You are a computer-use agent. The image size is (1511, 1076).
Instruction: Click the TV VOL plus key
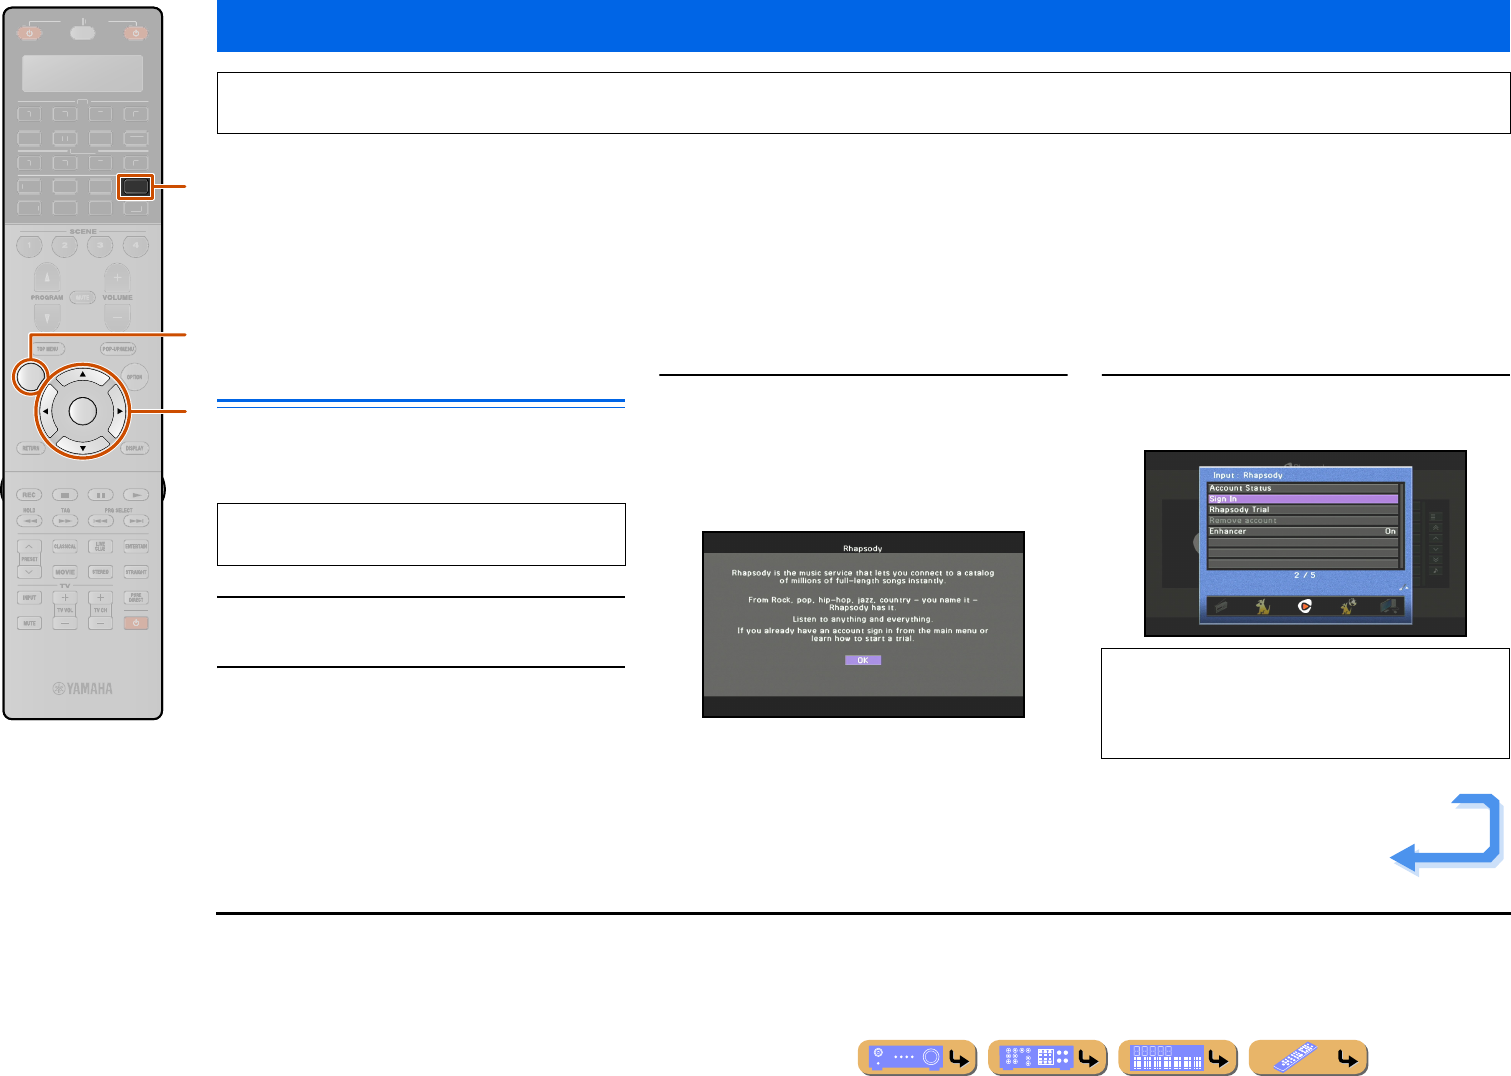[x=65, y=598]
